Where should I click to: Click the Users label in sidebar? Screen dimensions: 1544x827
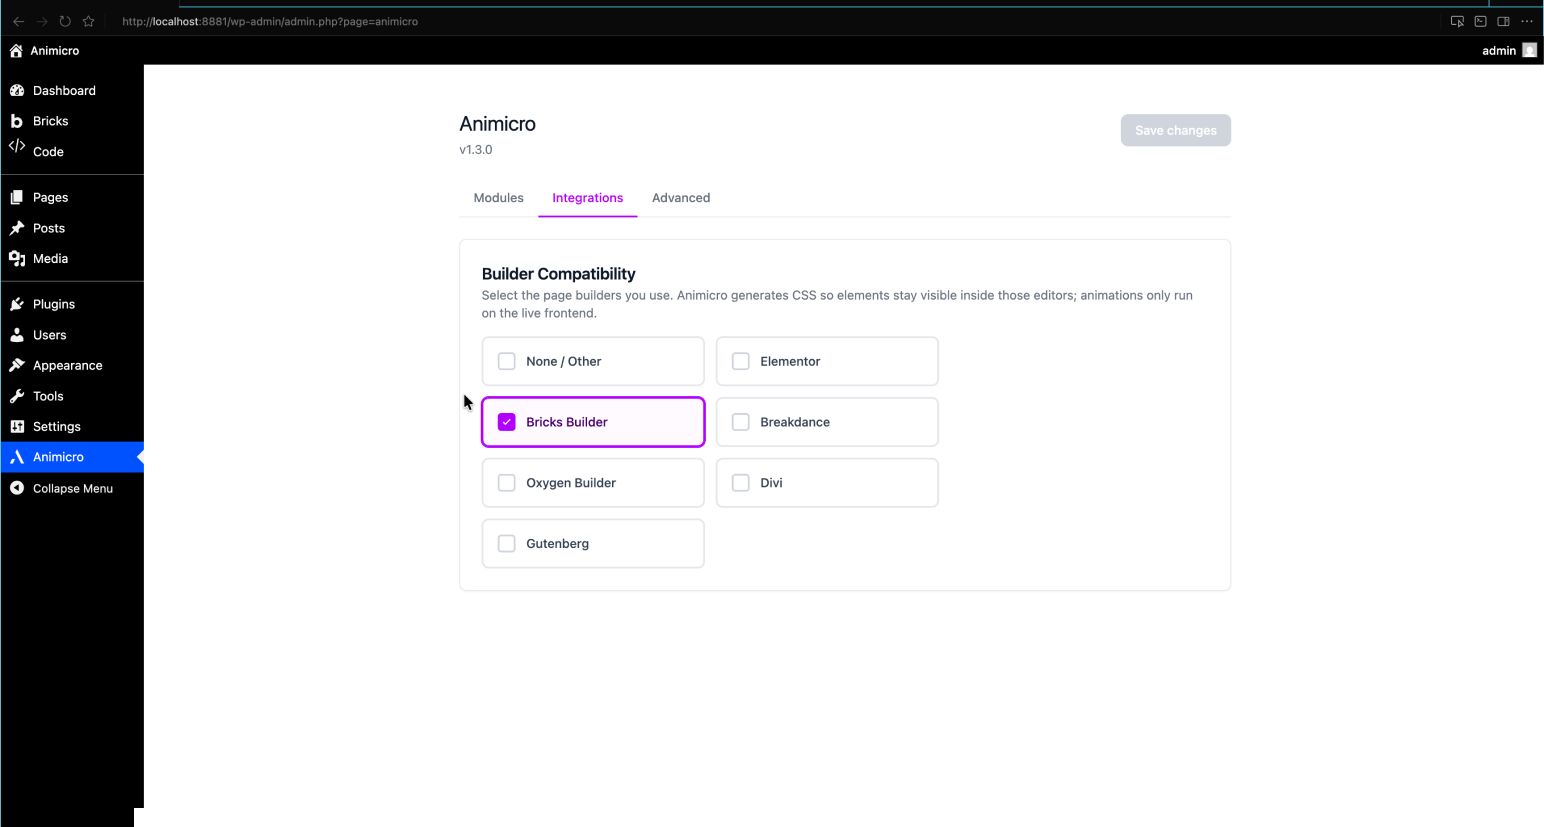point(50,335)
